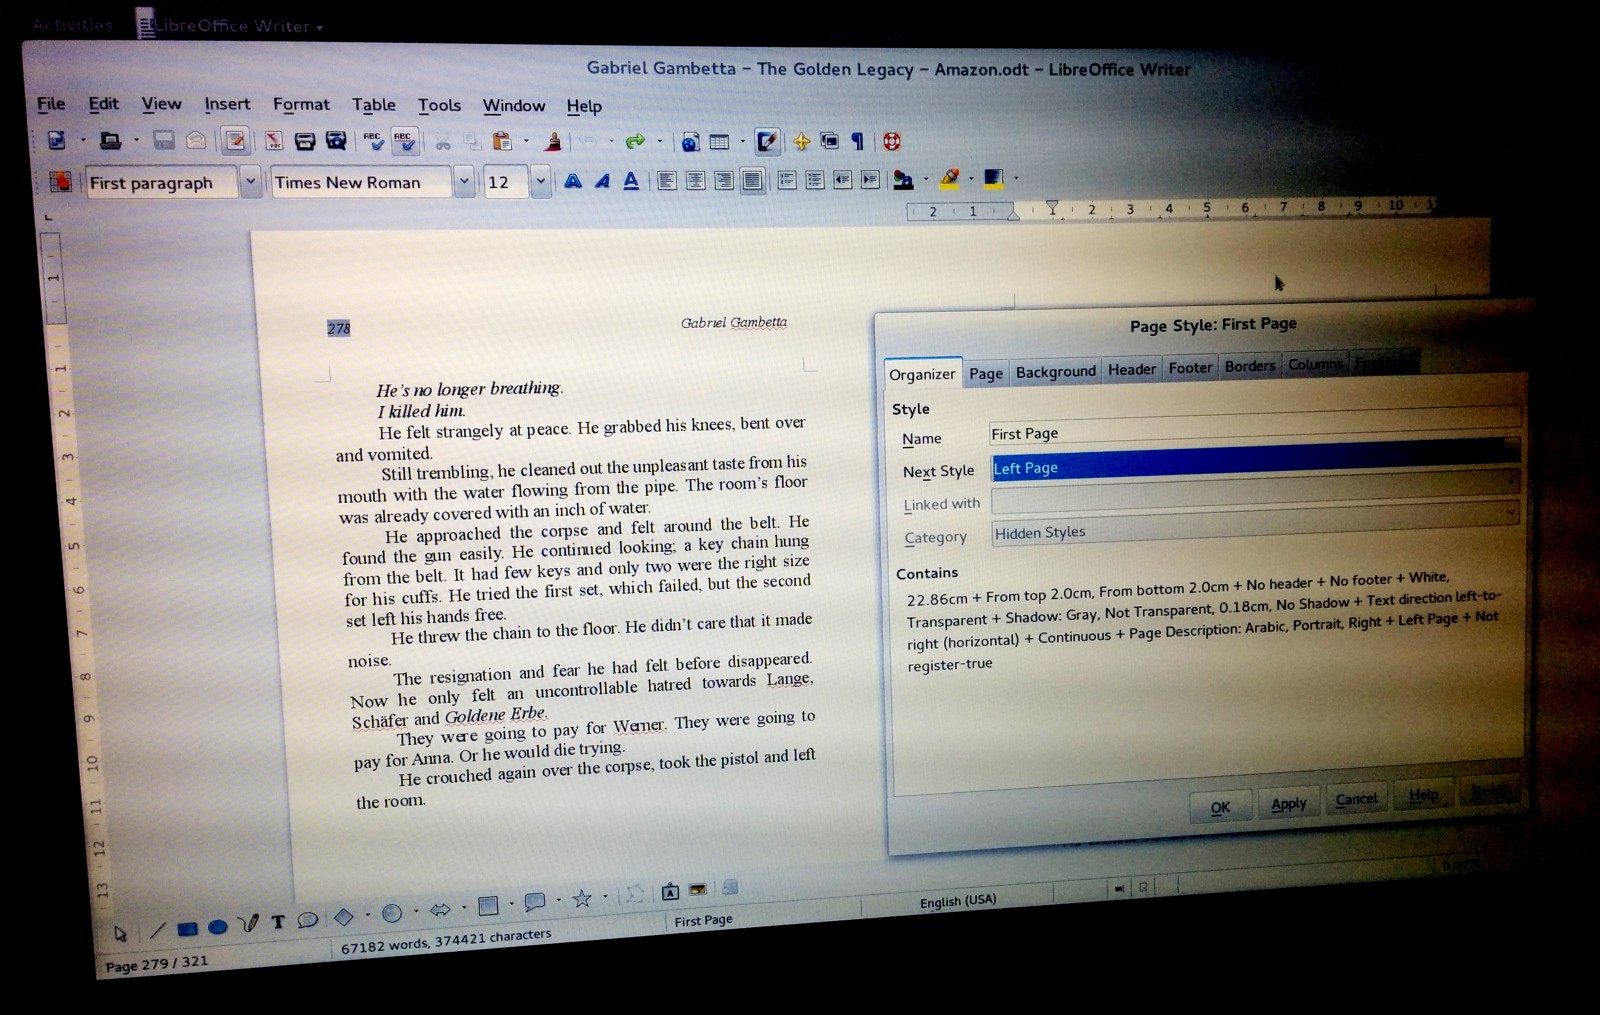
Task: Select the Text box T tool
Action: (x=278, y=921)
